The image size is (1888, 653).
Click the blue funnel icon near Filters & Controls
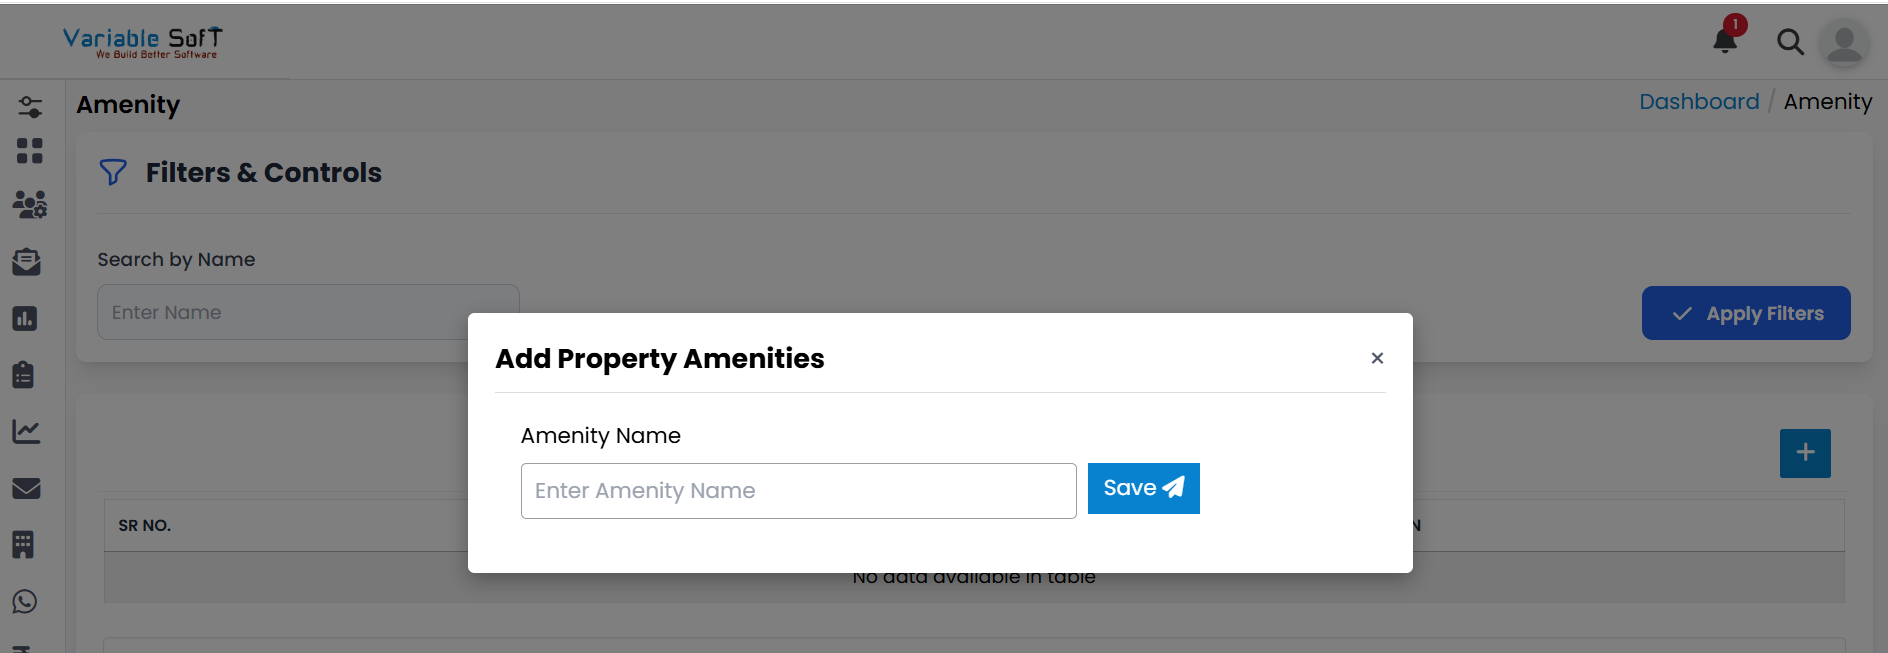coord(113,172)
